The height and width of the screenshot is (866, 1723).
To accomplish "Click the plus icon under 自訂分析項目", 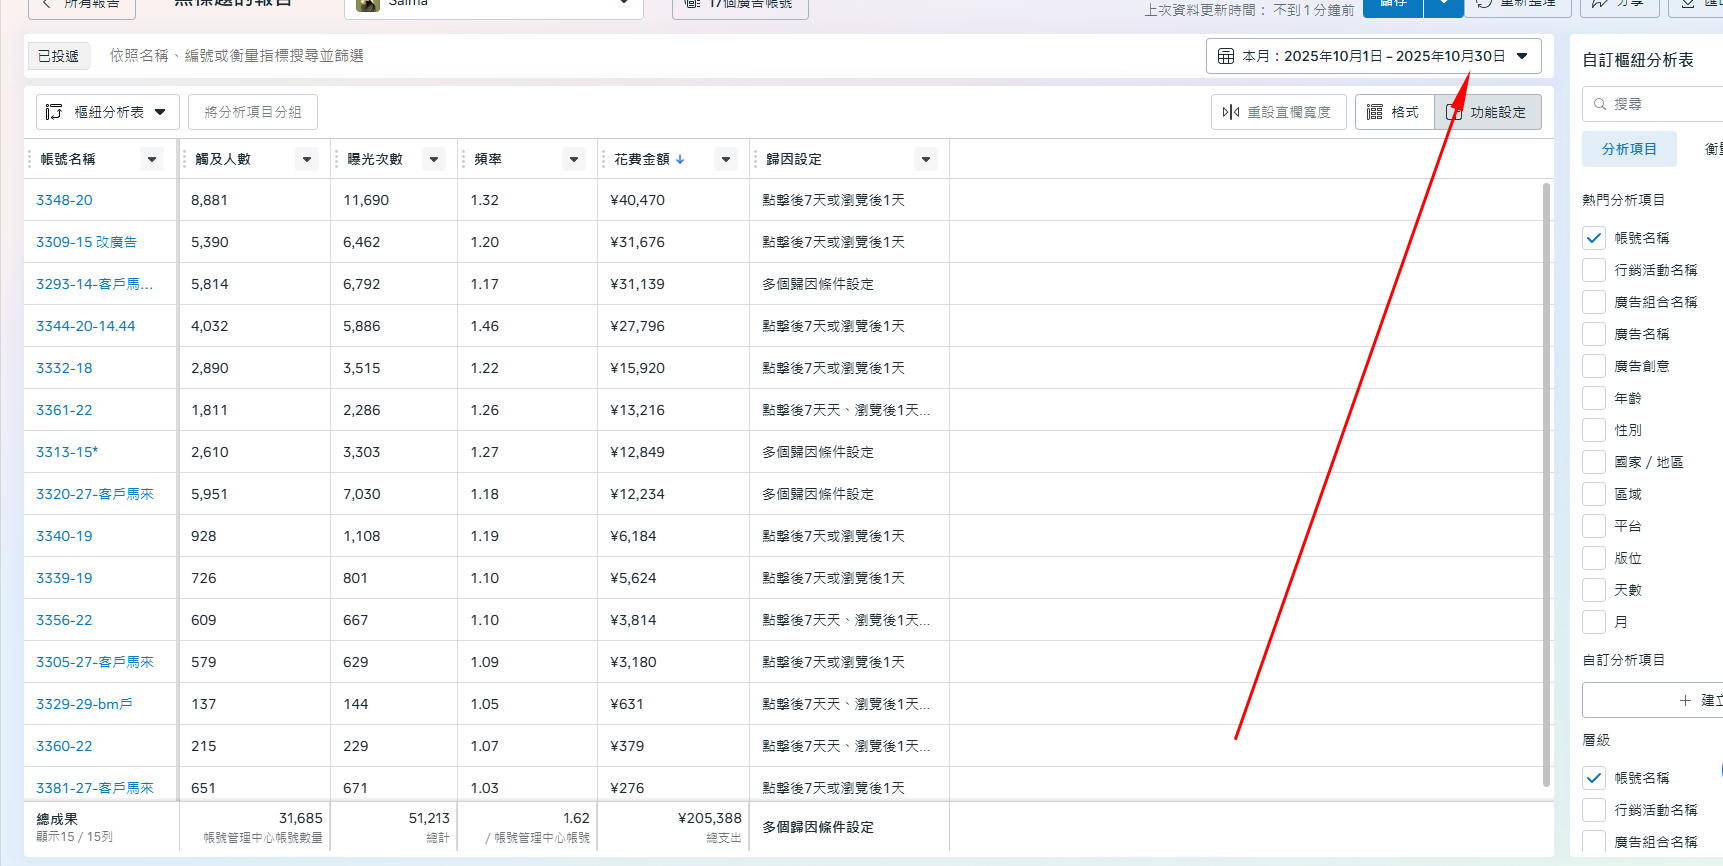I will click(1685, 700).
